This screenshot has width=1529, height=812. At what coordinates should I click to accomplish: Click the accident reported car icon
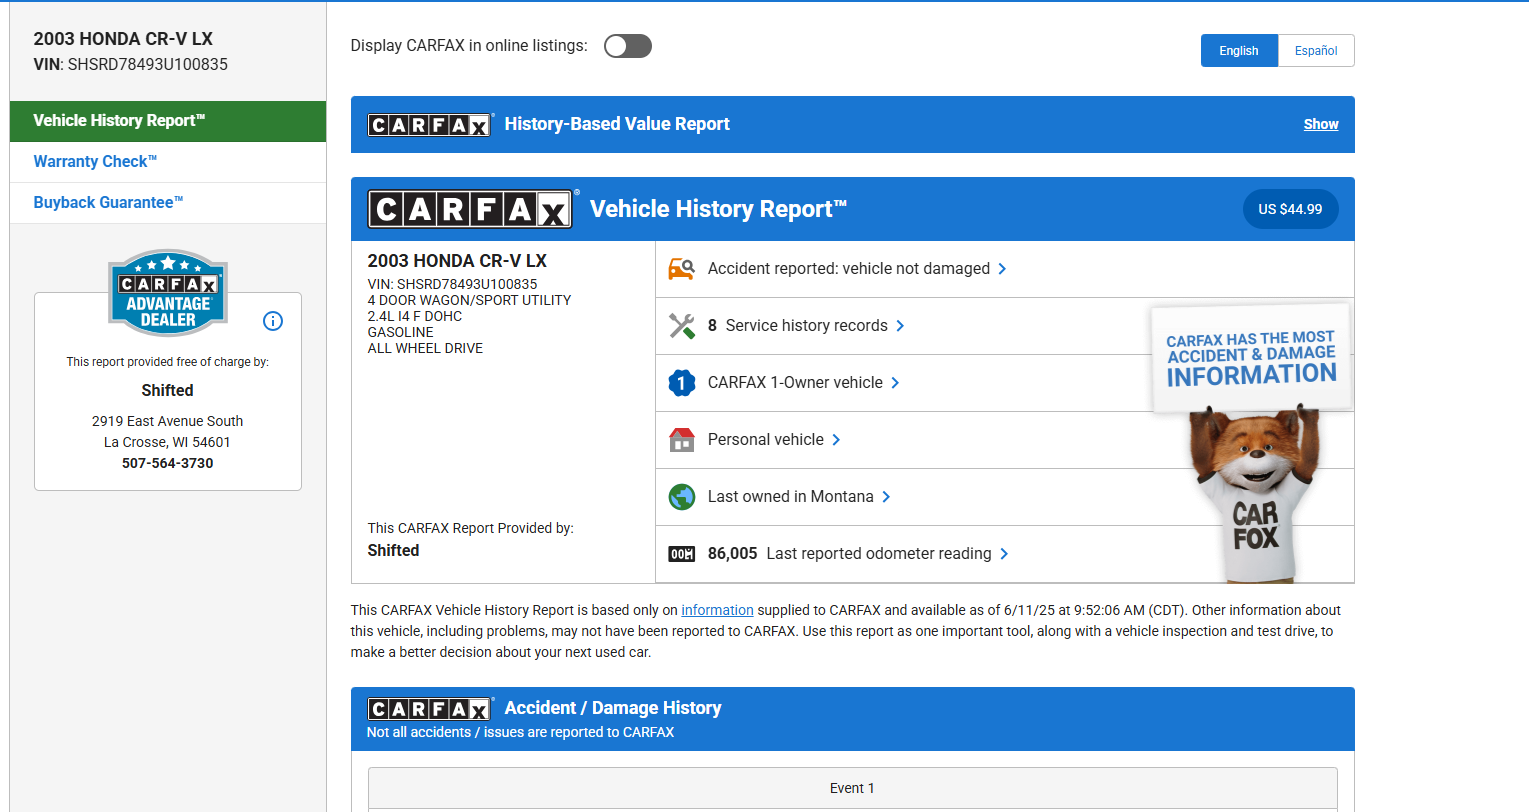pos(682,269)
